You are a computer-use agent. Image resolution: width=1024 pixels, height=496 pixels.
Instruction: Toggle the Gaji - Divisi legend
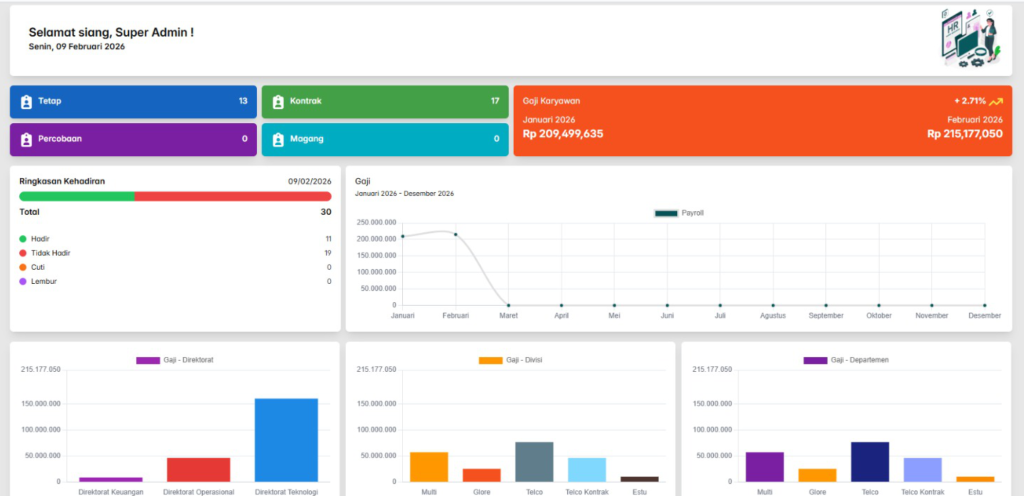[510, 359]
